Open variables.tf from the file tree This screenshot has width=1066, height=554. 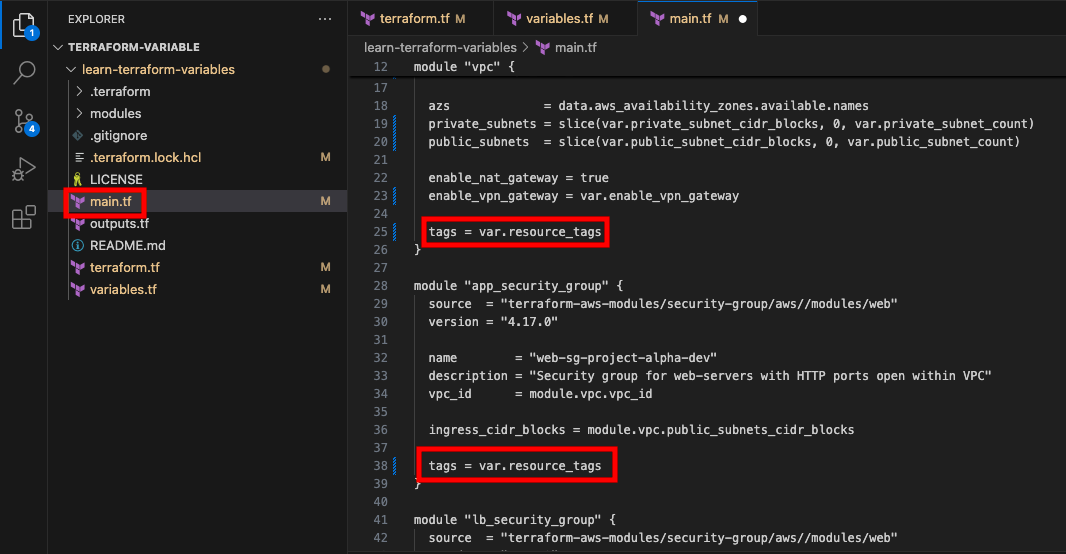(x=123, y=290)
